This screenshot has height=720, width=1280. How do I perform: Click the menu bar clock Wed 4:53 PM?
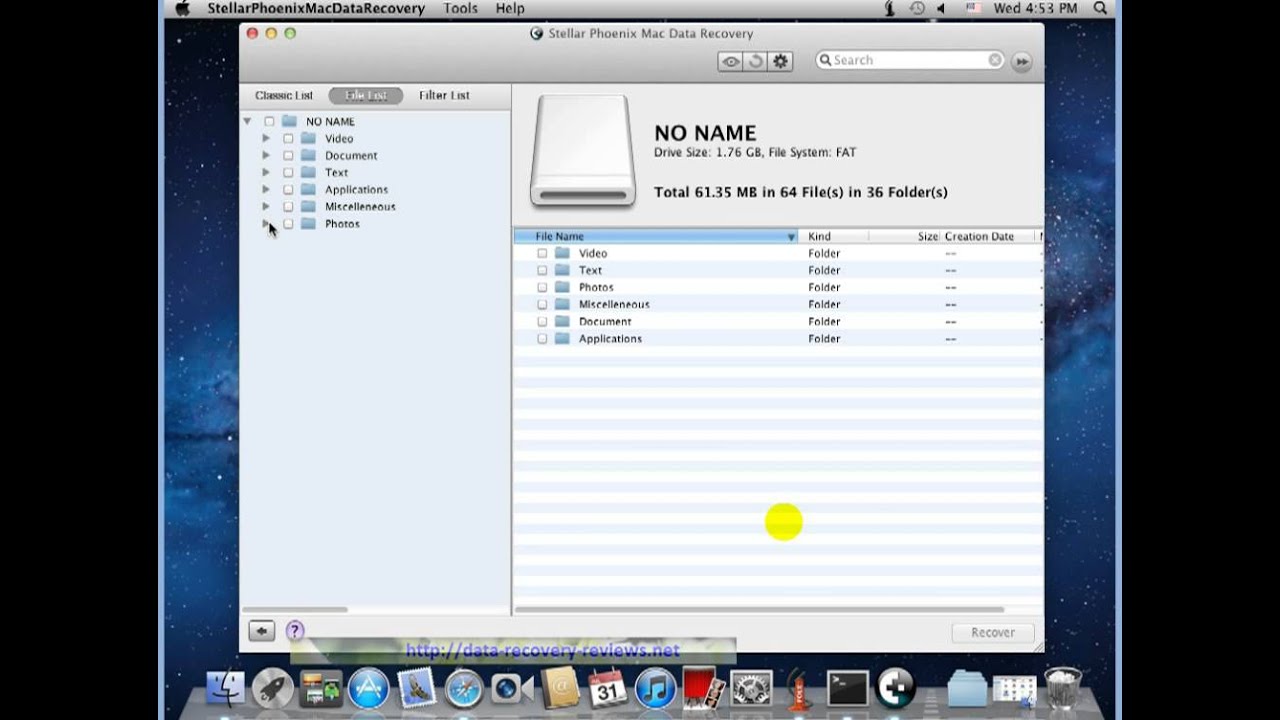coord(1038,8)
